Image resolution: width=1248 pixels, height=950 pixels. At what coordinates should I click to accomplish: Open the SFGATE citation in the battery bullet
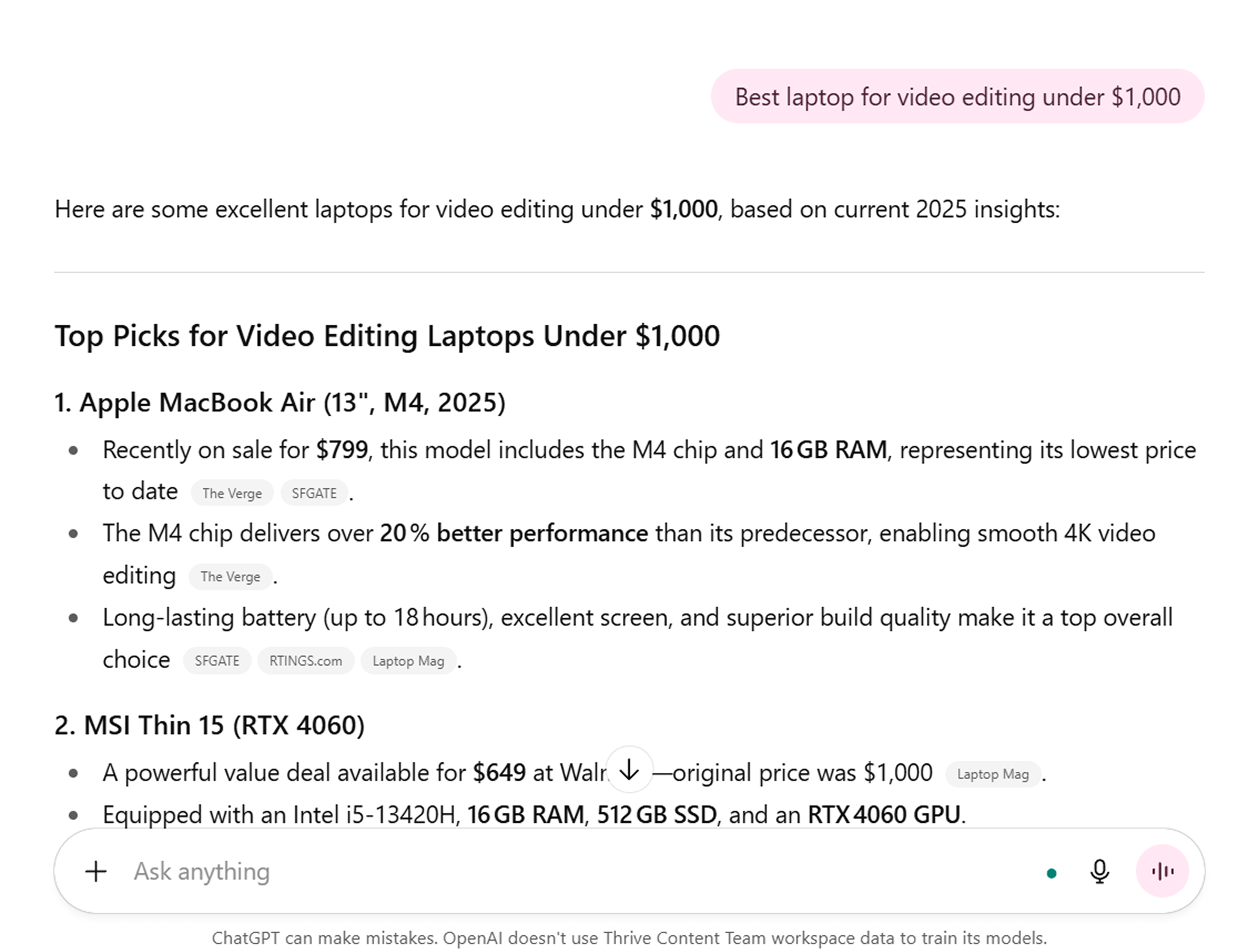coord(216,661)
